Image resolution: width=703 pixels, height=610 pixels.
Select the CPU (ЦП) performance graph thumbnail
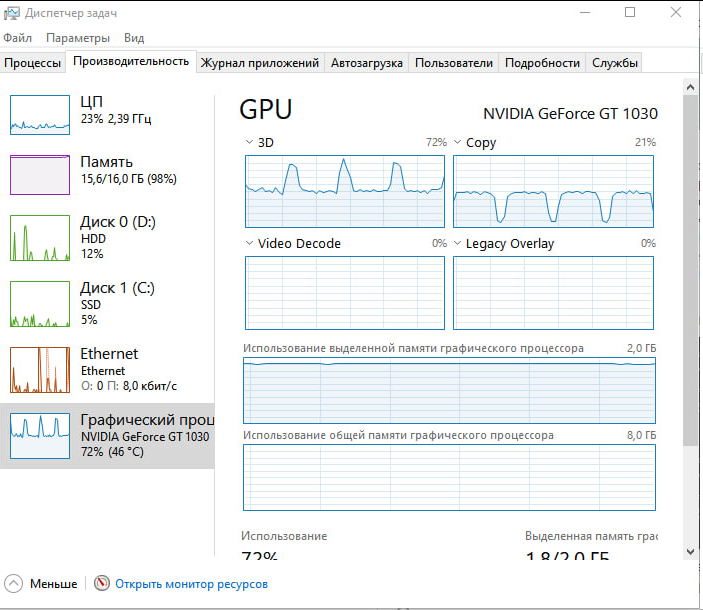pos(40,115)
